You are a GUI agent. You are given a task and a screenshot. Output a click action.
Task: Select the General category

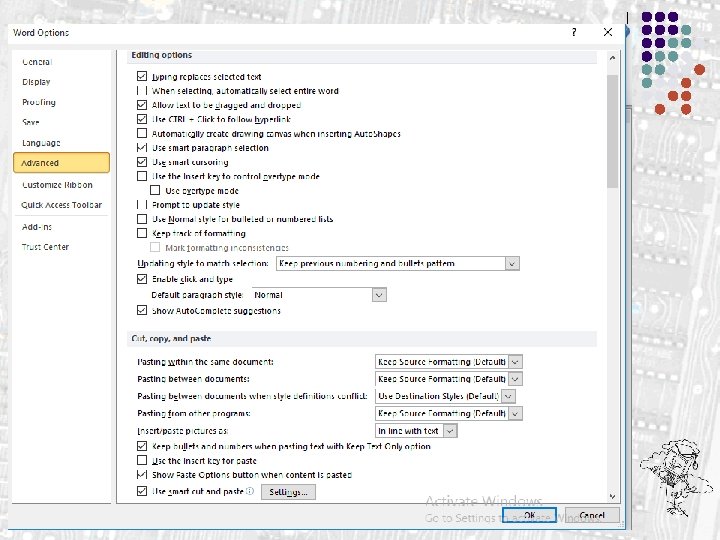click(62, 62)
